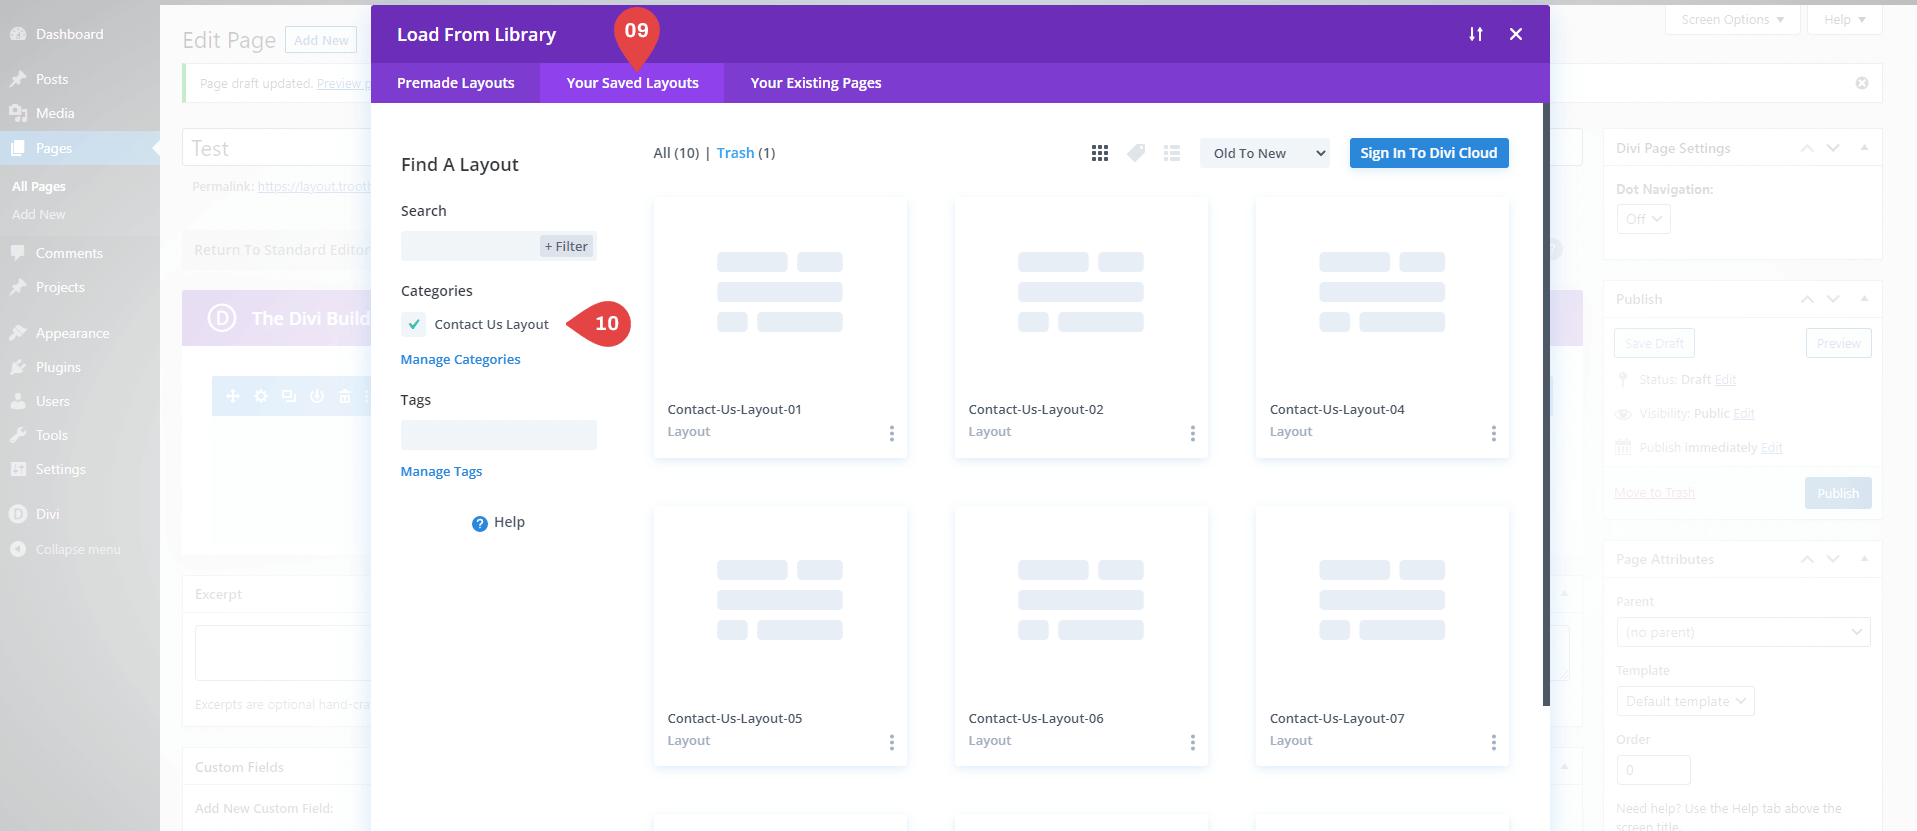Open options menu for Contact-Us-Layout-07

(x=1494, y=742)
